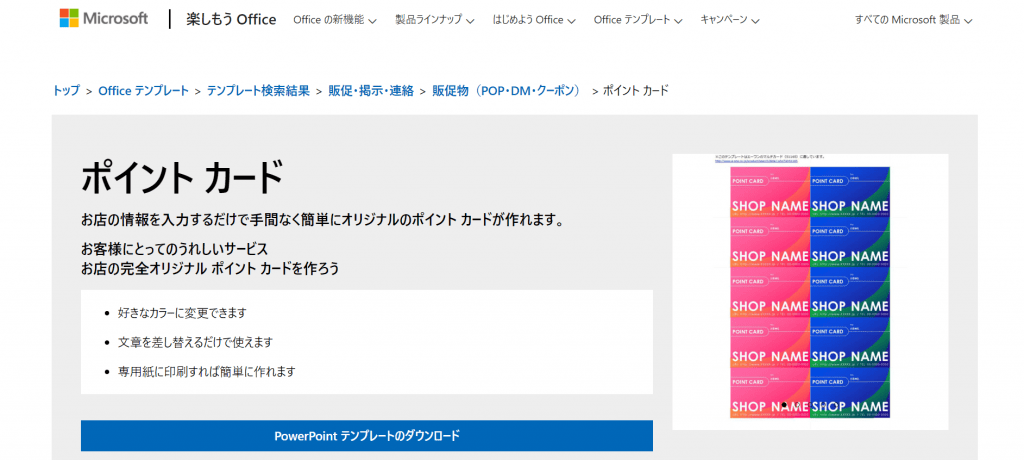
Task: Open the 販促・掲示・連絡 breadcrumb link
Action: pos(370,91)
